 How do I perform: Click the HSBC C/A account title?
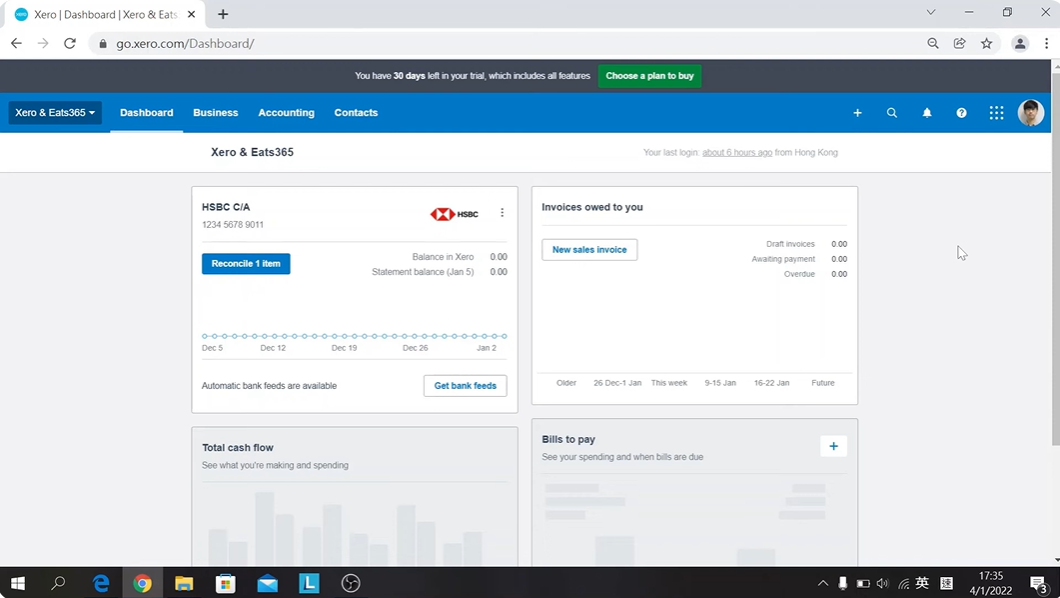[226, 207]
